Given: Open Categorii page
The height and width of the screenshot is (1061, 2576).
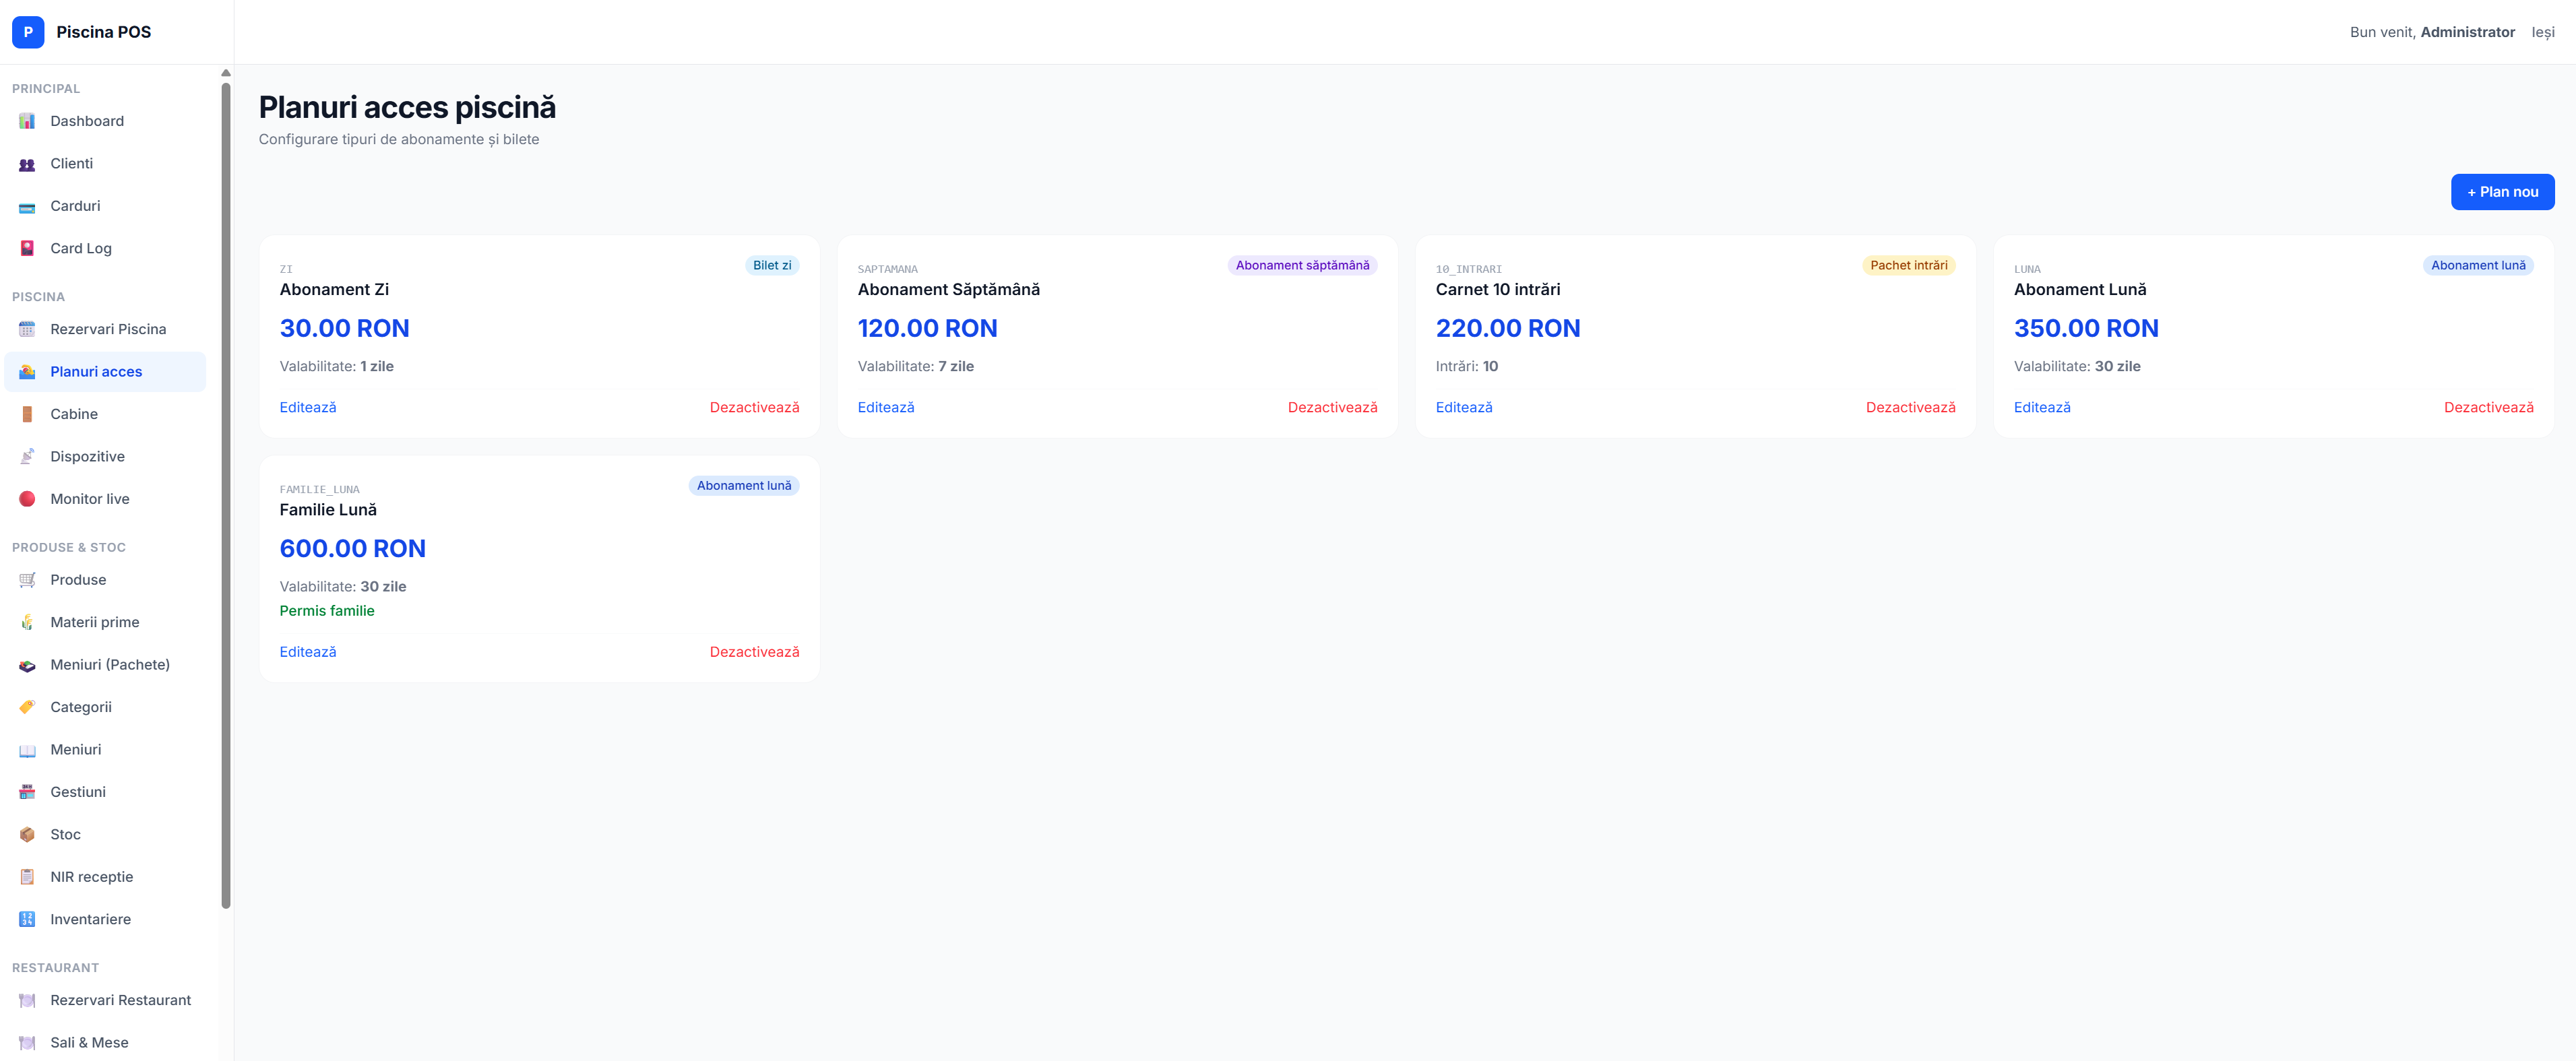Looking at the screenshot, I should coord(105,707).
